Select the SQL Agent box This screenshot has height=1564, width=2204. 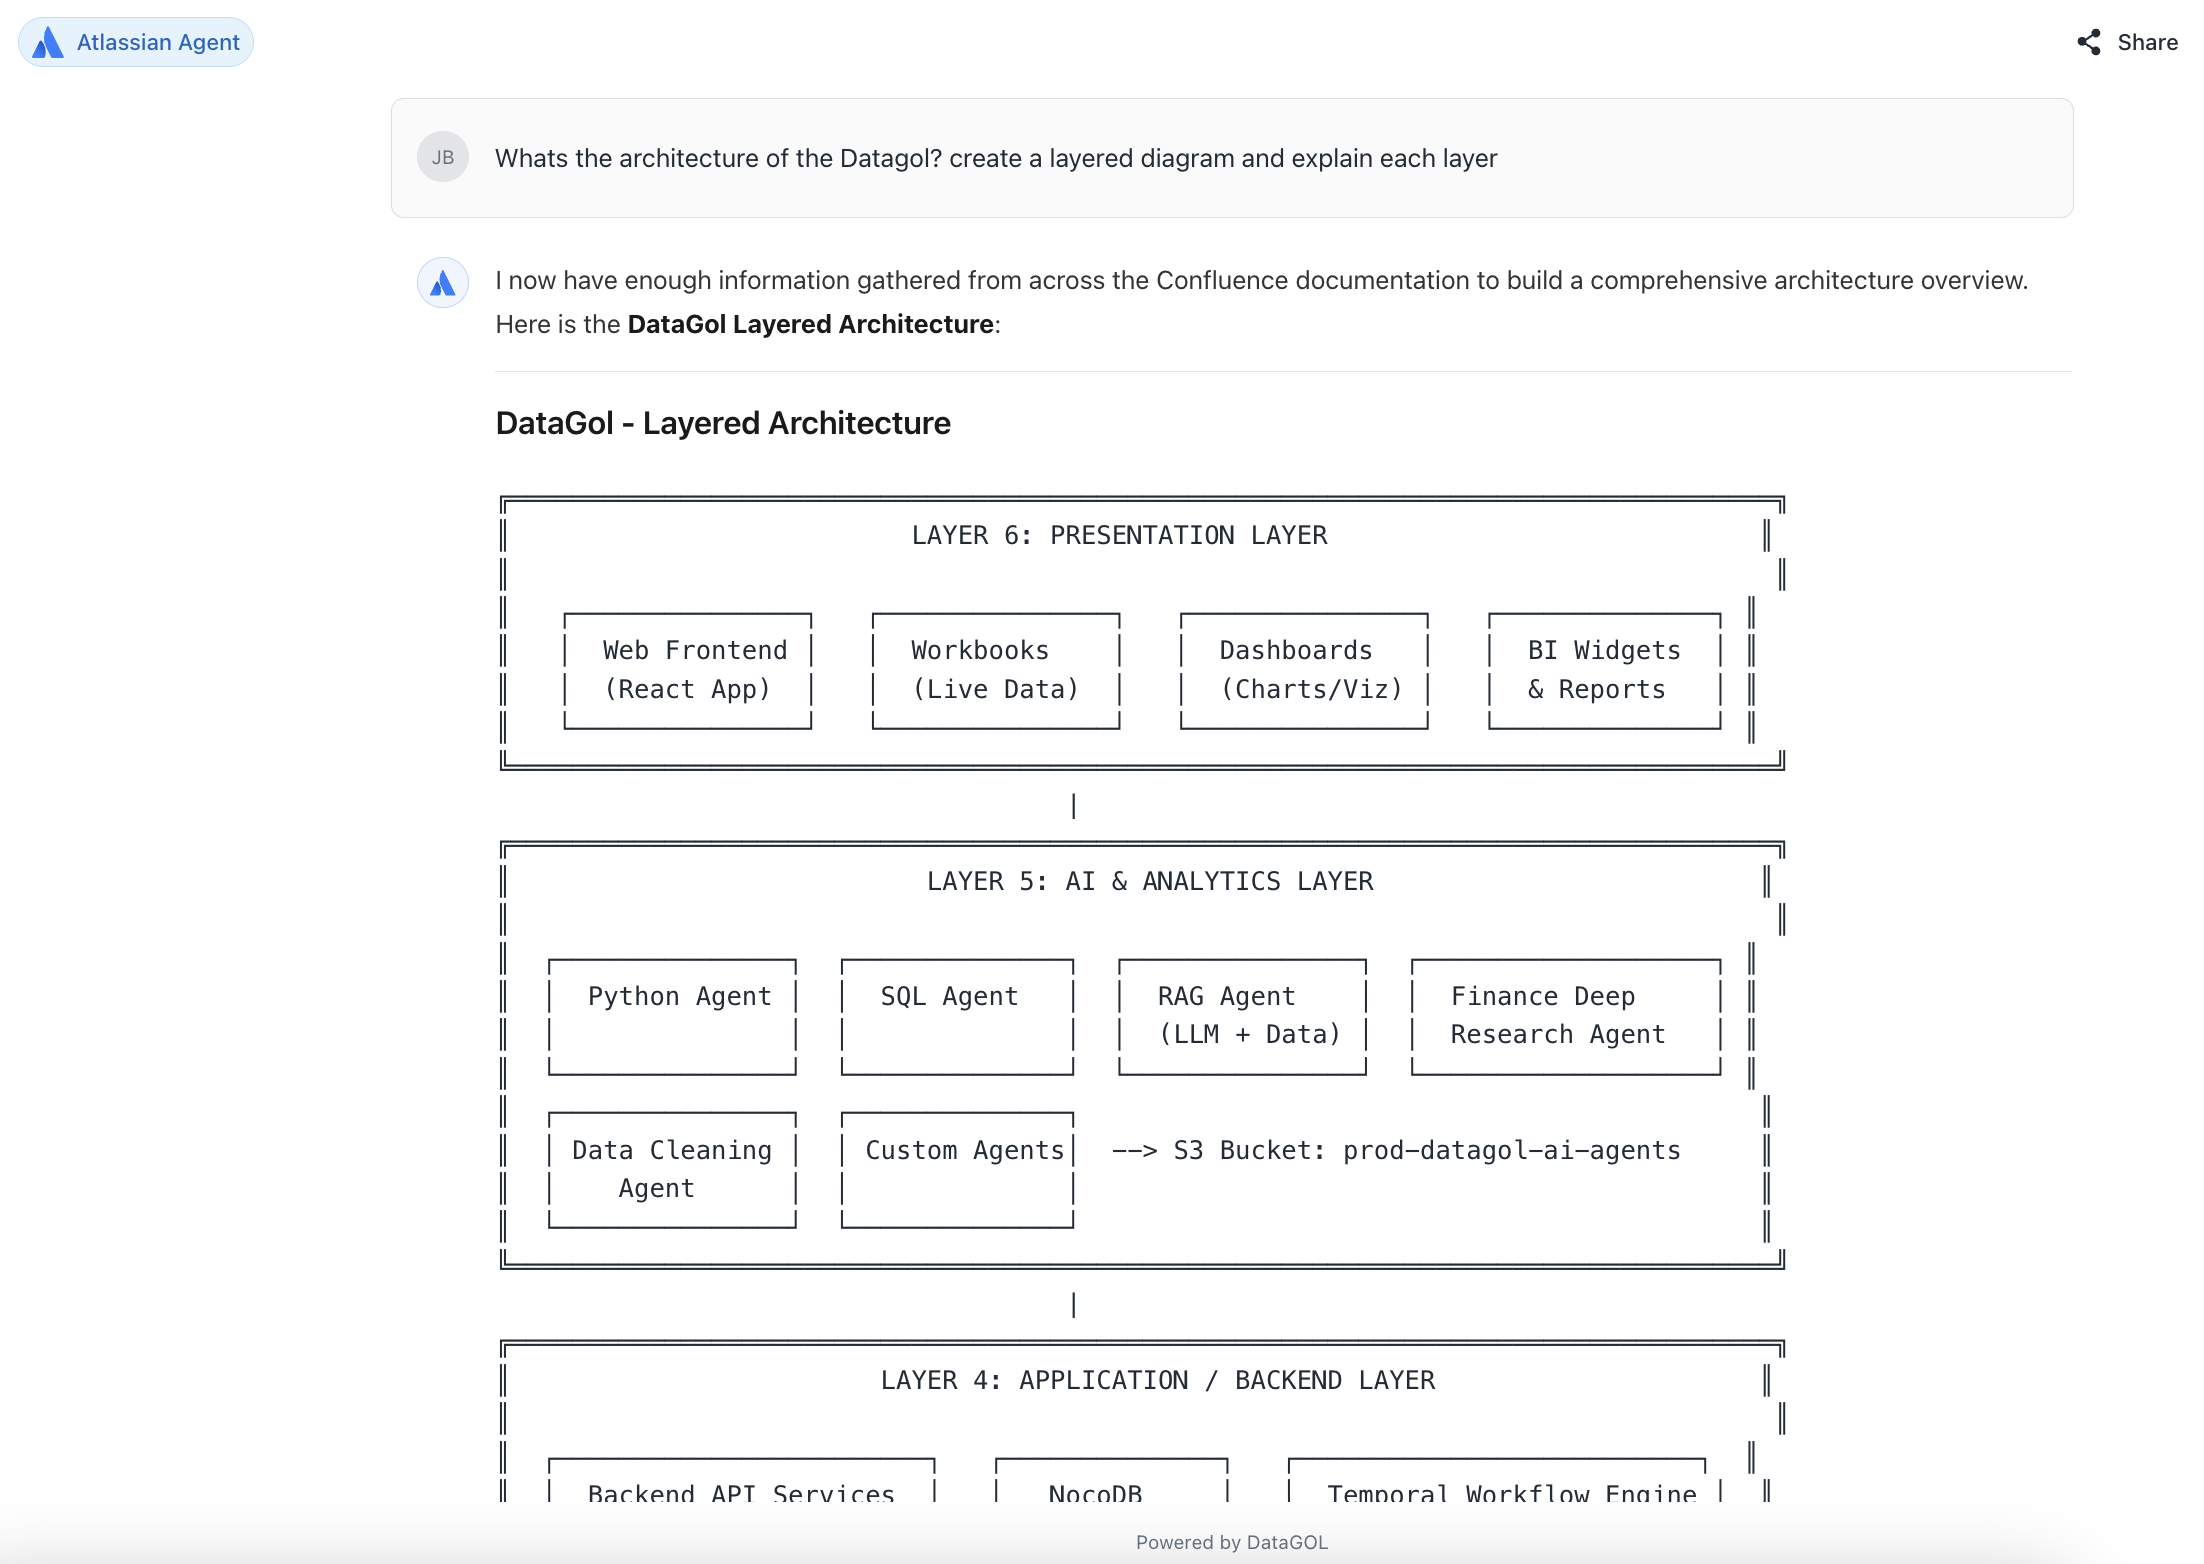(x=957, y=1016)
